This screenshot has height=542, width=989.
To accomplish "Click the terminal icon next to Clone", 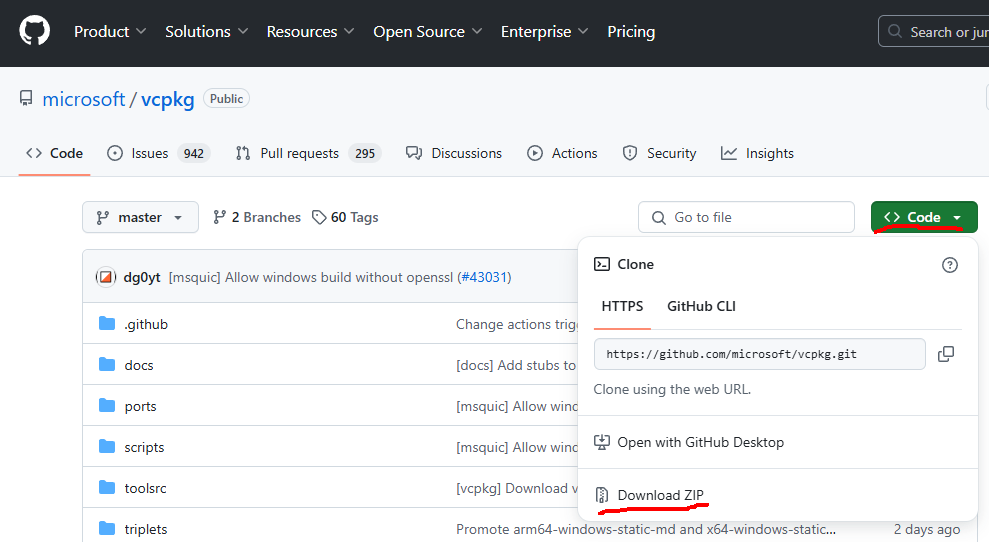I will [602, 264].
